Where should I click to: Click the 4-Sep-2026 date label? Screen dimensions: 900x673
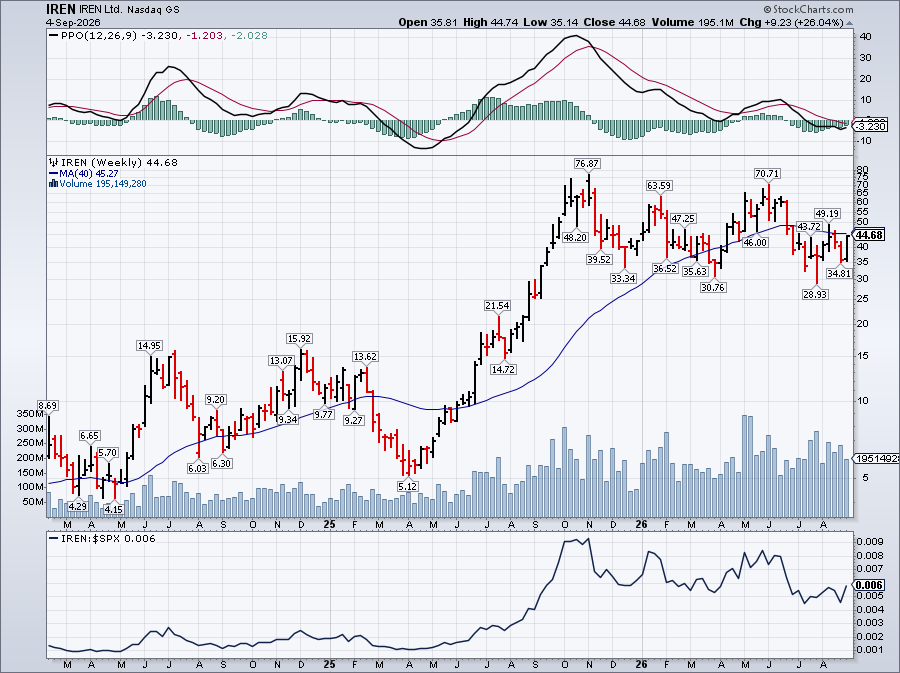[x=73, y=23]
